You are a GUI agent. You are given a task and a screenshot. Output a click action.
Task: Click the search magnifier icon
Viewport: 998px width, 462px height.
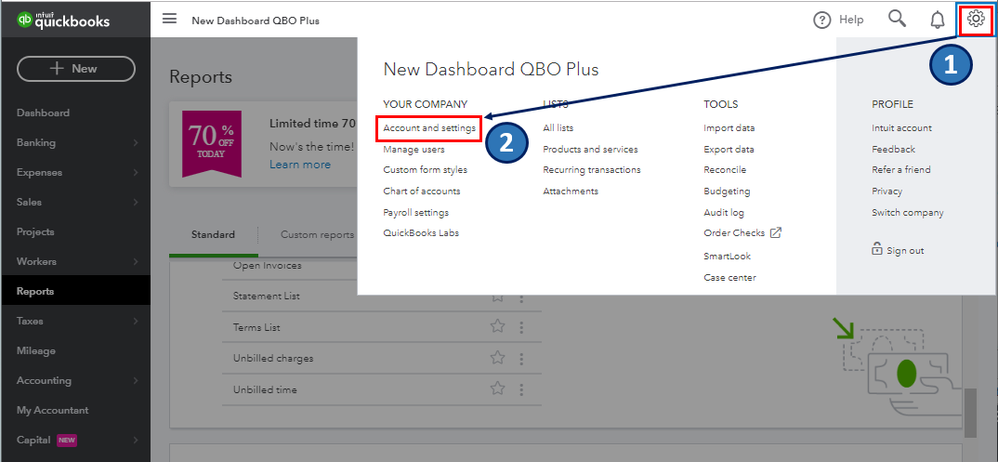point(897,19)
